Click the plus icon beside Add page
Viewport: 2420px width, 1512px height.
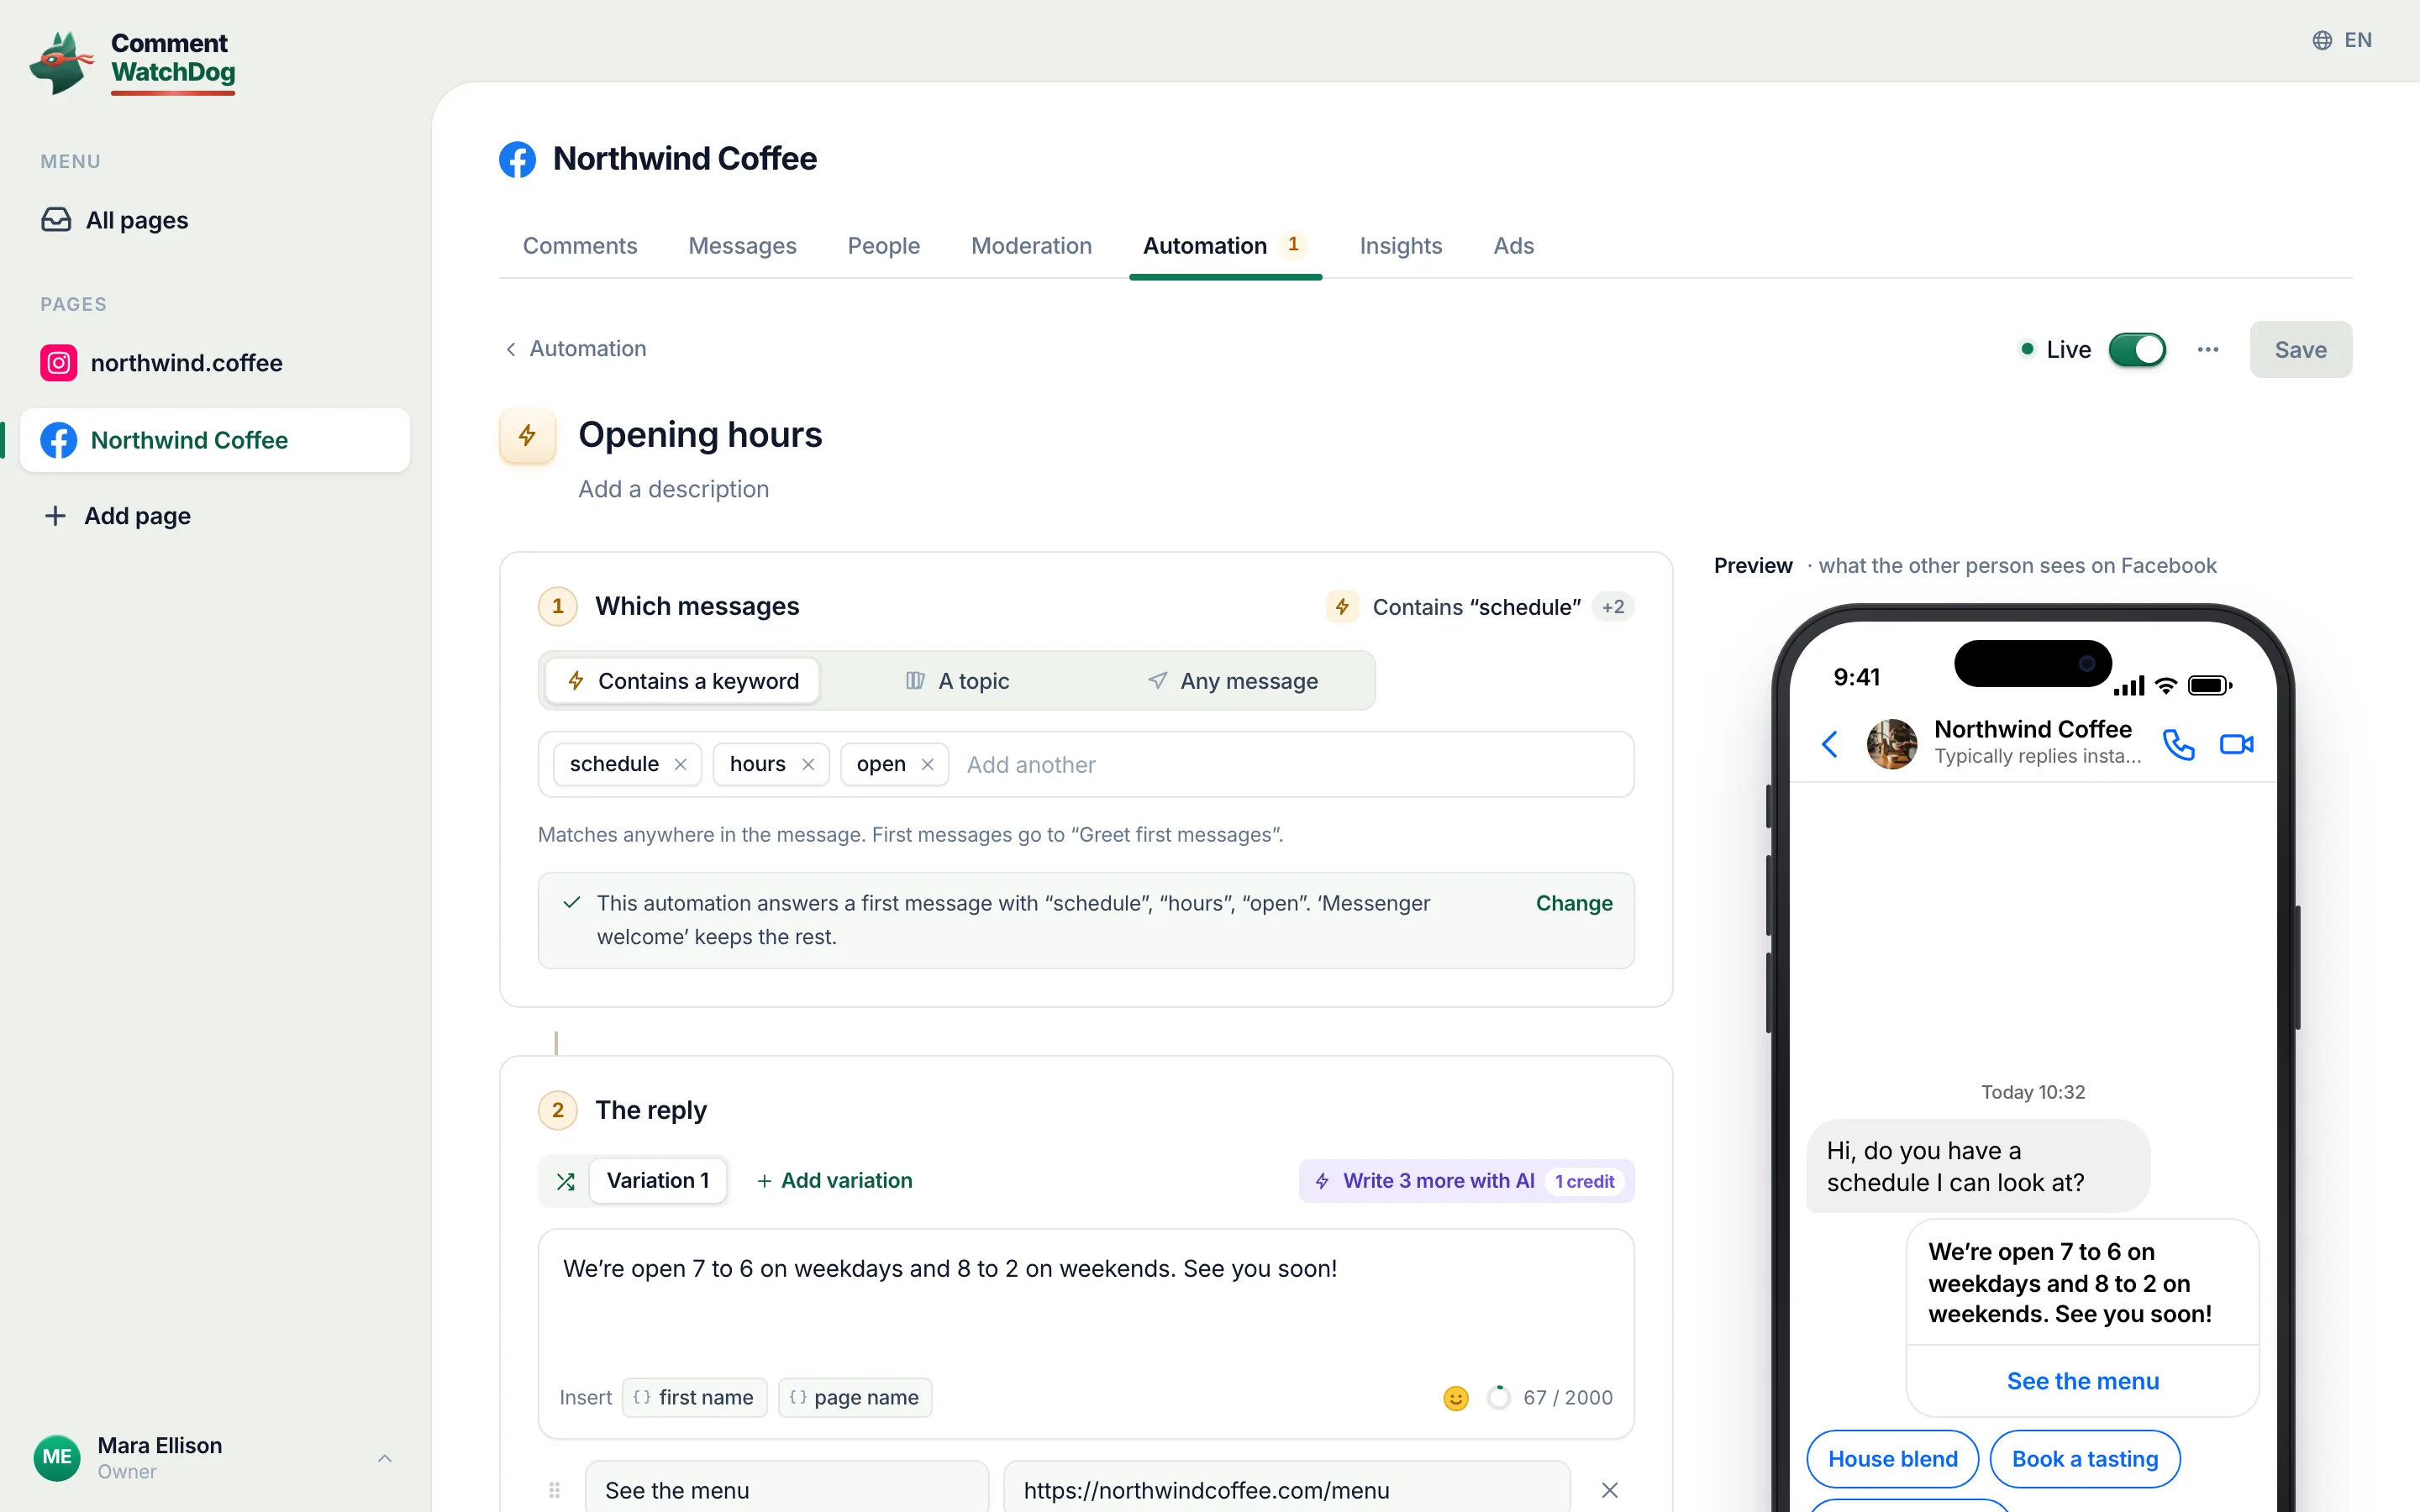pos(55,516)
